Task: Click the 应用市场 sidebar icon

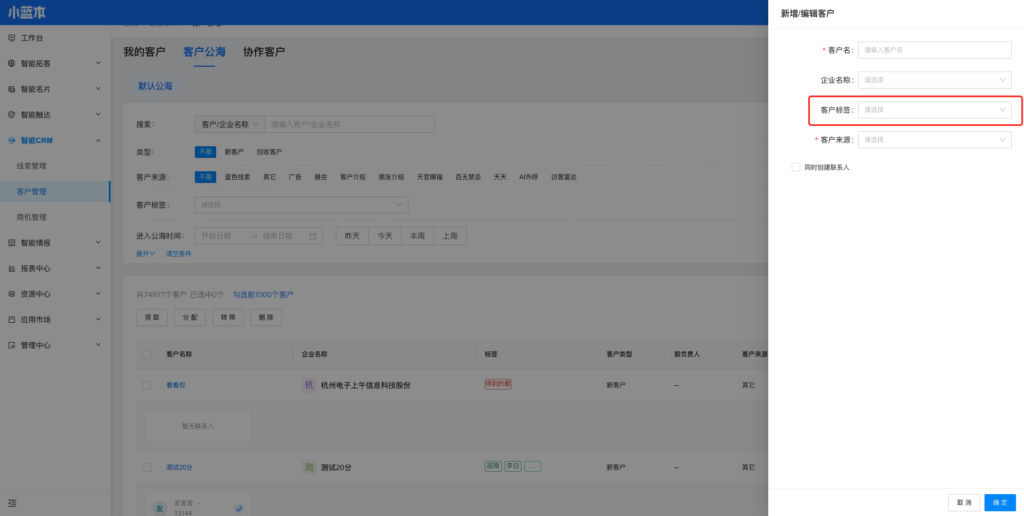Action: pyautogui.click(x=12, y=320)
